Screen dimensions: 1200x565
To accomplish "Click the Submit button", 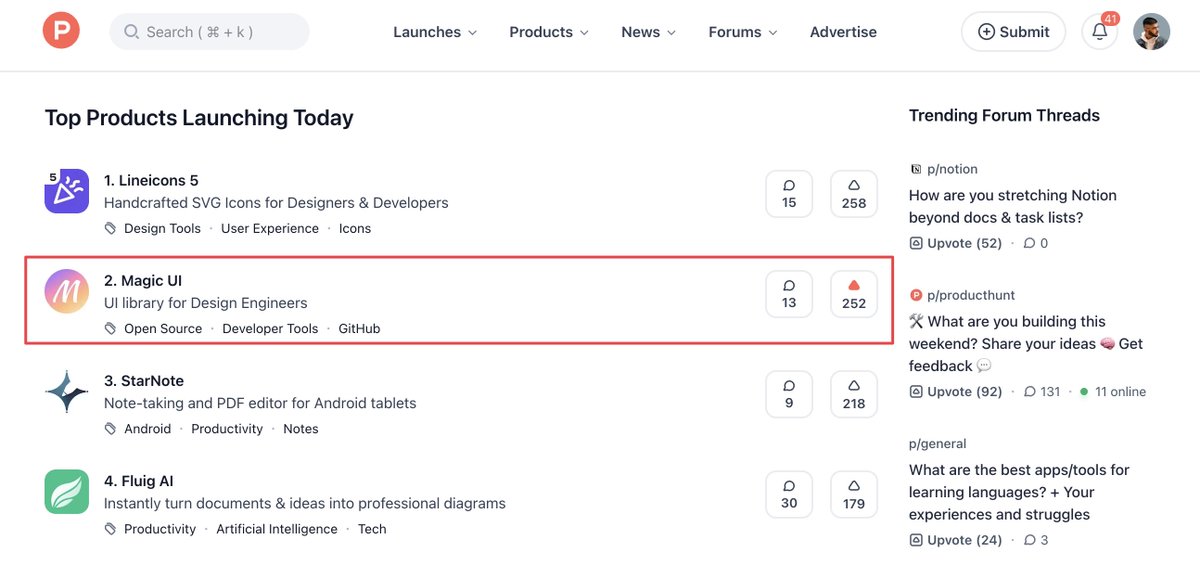I will (1014, 32).
